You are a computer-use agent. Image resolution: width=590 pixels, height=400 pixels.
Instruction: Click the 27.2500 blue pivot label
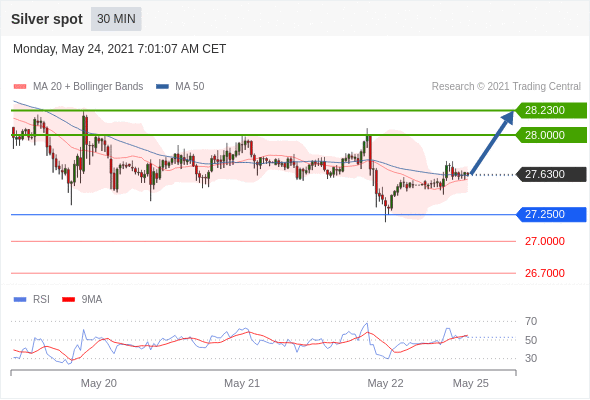point(551,214)
